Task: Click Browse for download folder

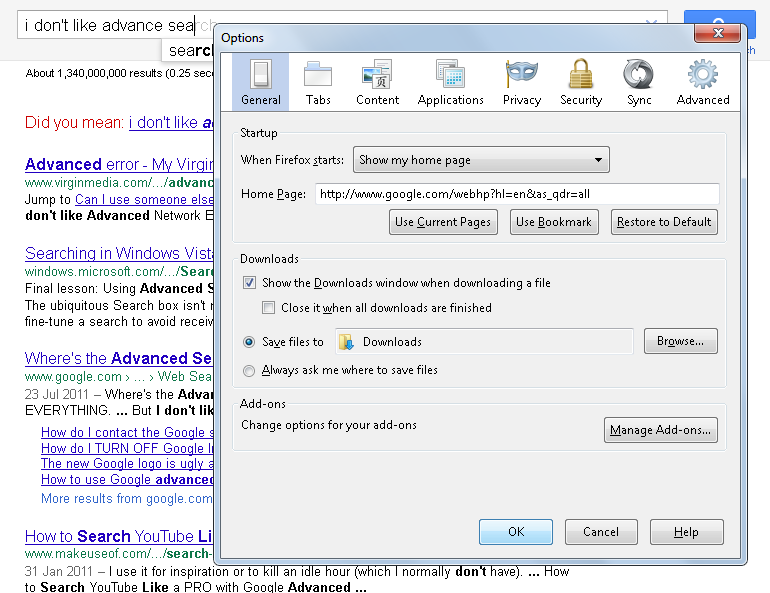Action: click(x=681, y=341)
